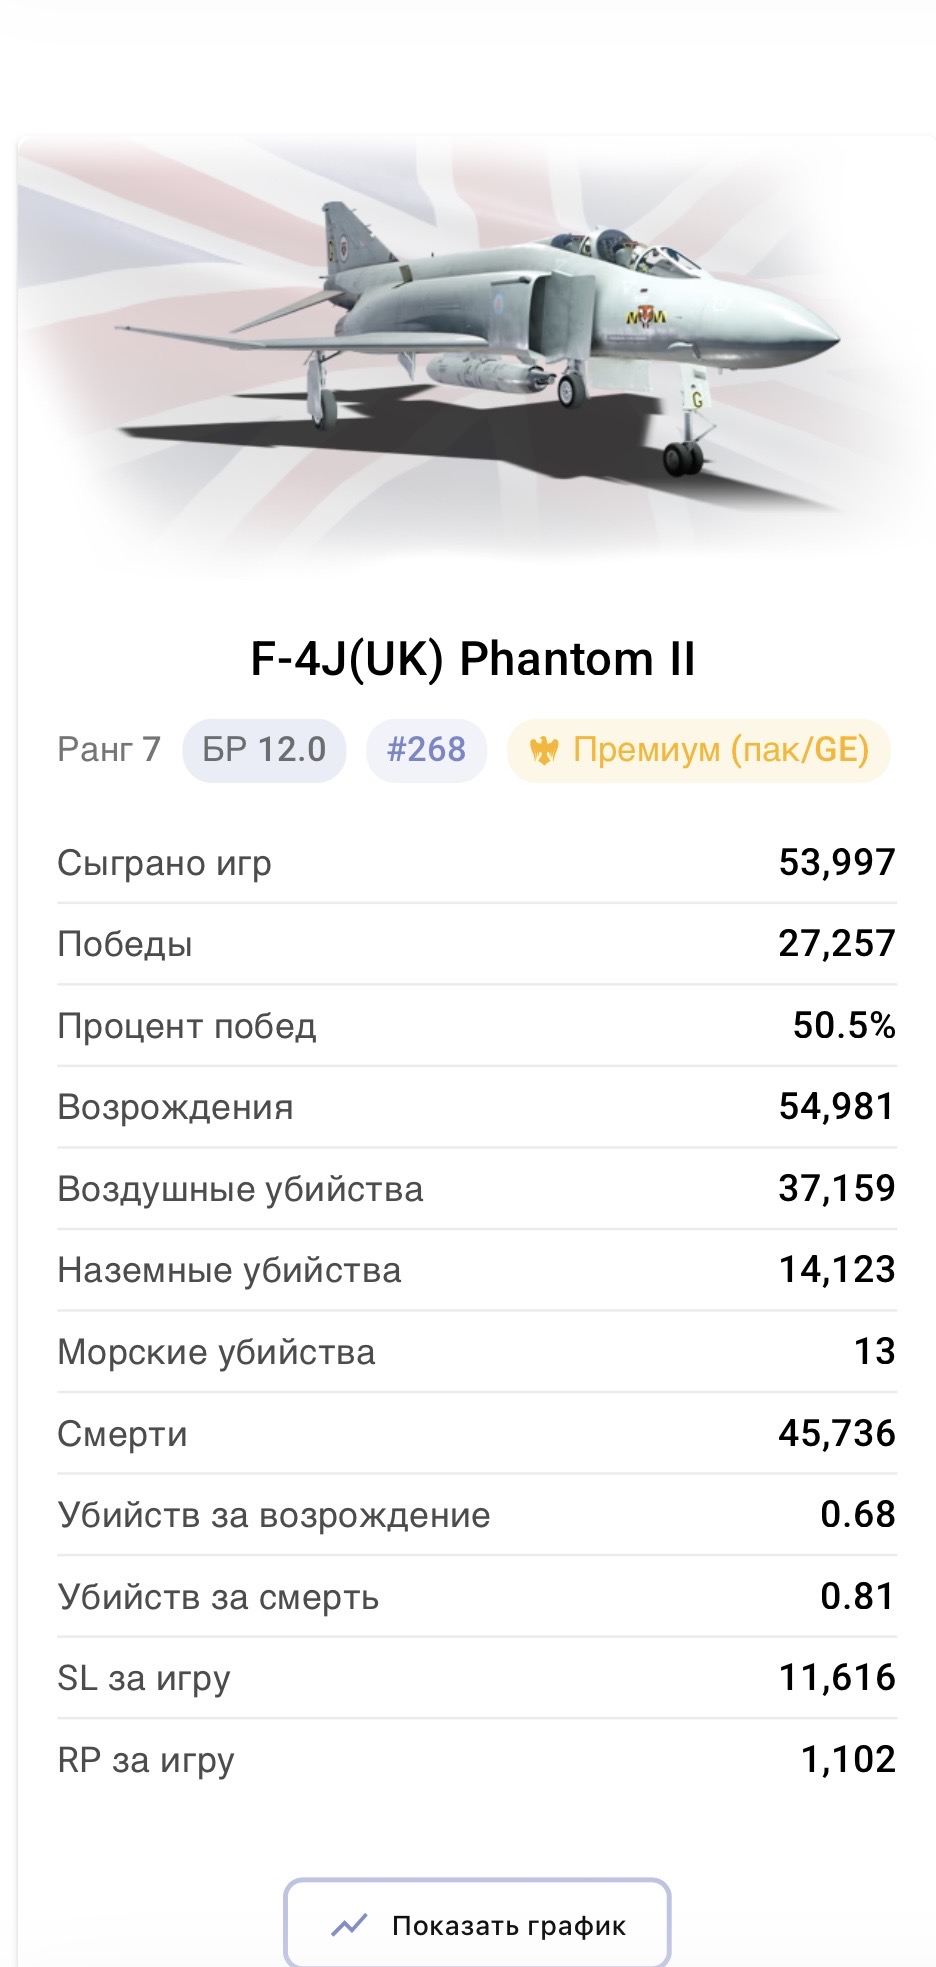Select the Морские убийства row
The width and height of the screenshot is (936, 1967).
477,1352
